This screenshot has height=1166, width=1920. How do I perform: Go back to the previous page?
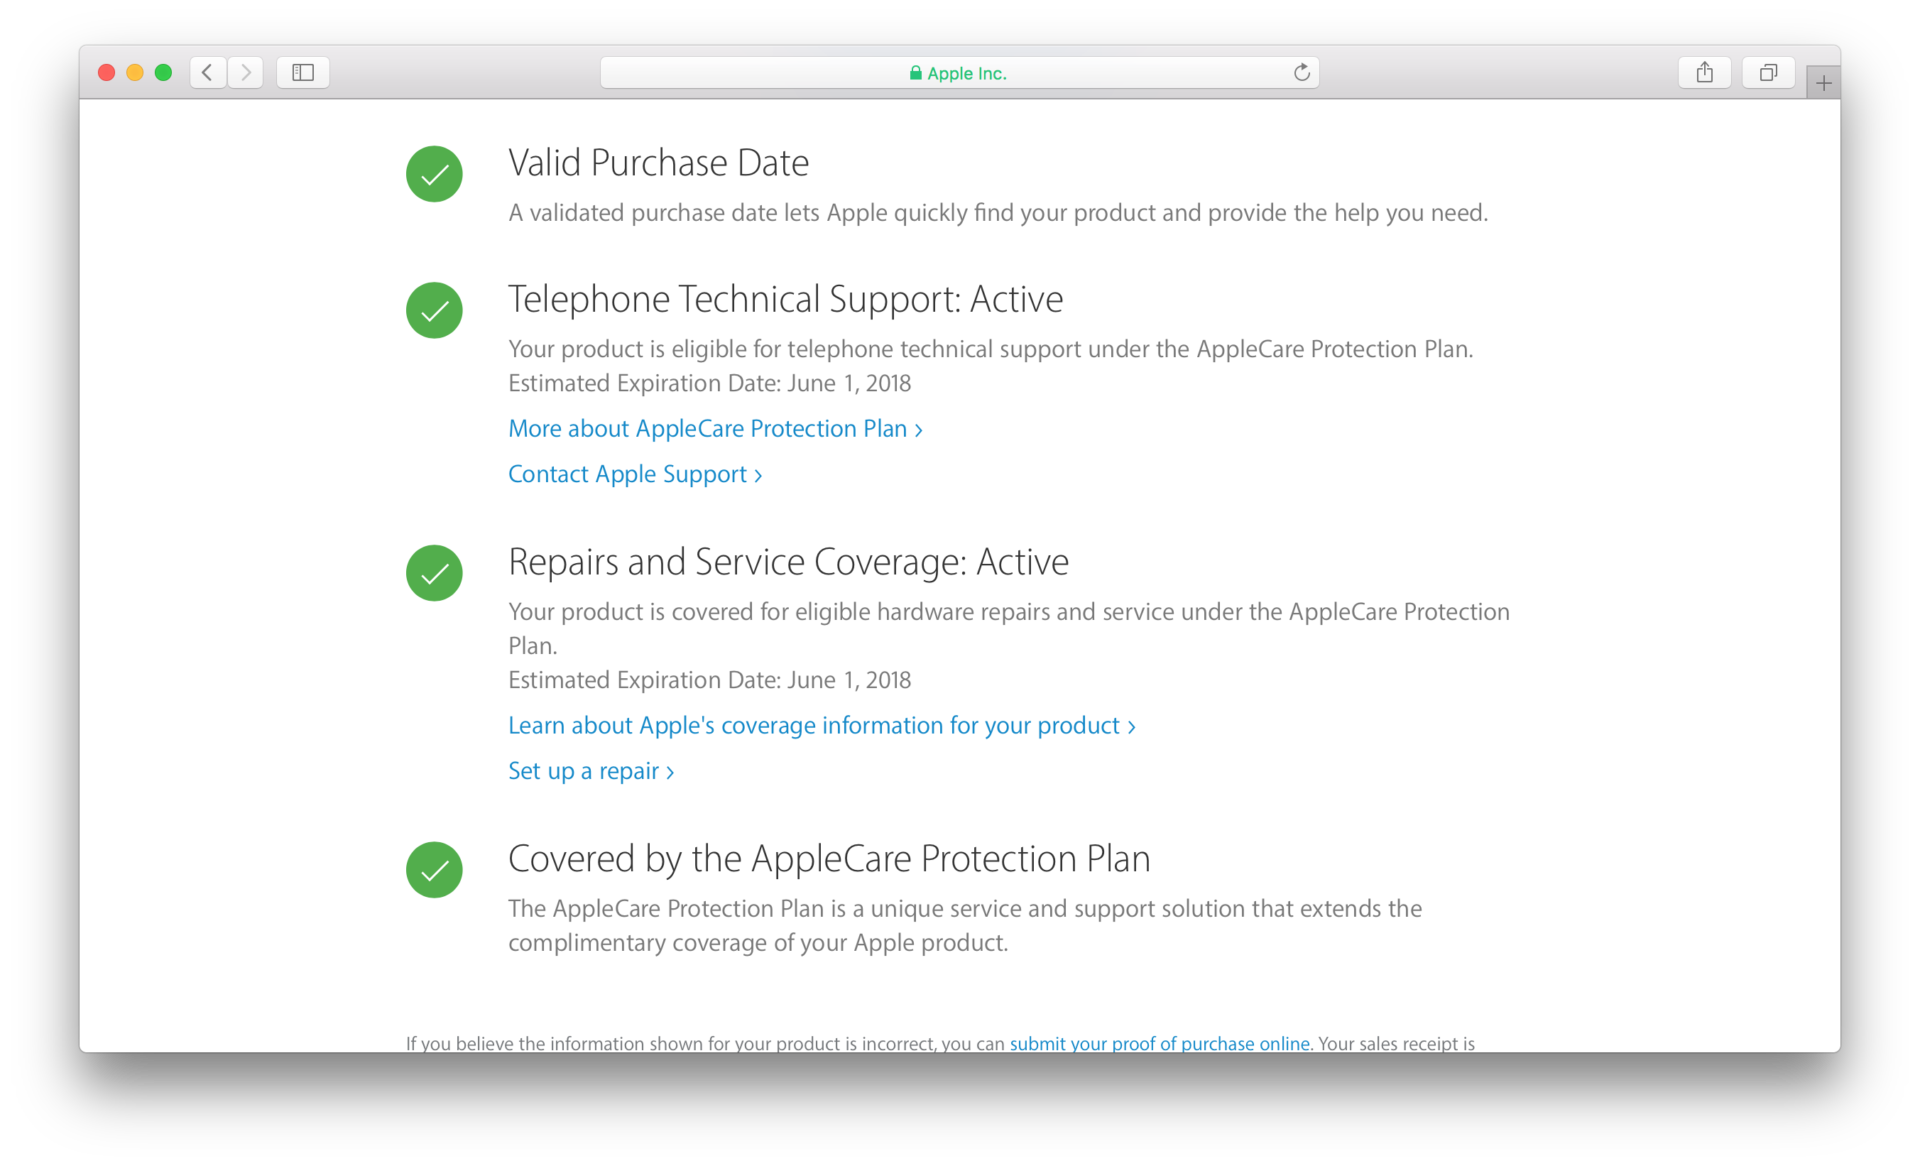(x=208, y=72)
